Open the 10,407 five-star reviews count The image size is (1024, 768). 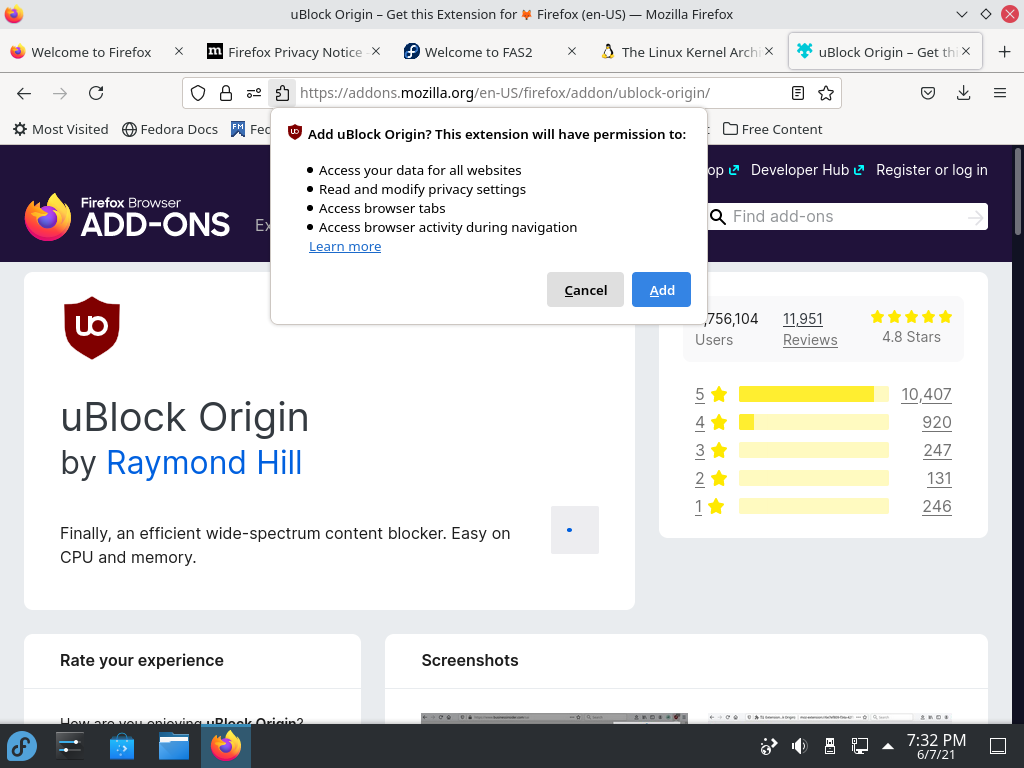926,394
